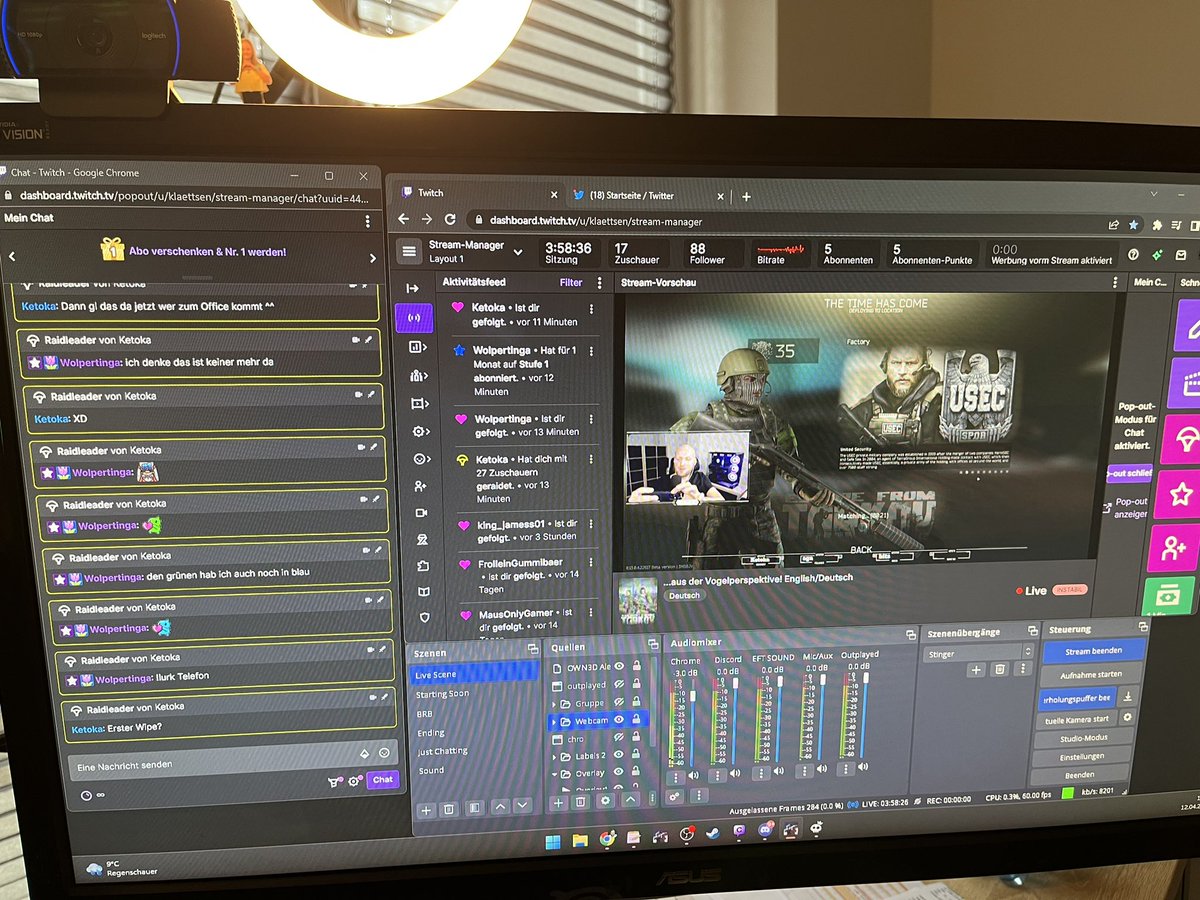Hide the outplayed source with its eye toggle

pos(619,685)
